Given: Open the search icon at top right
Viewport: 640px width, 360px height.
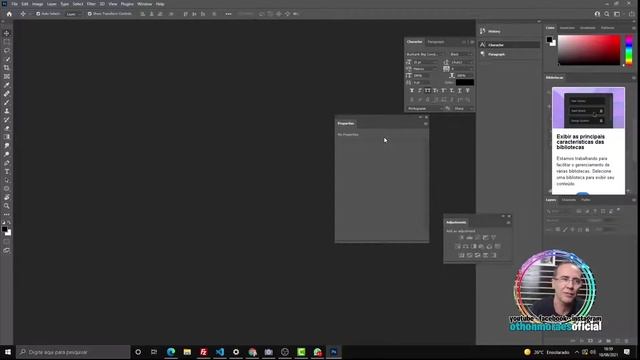Looking at the screenshot, I should click(607, 14).
